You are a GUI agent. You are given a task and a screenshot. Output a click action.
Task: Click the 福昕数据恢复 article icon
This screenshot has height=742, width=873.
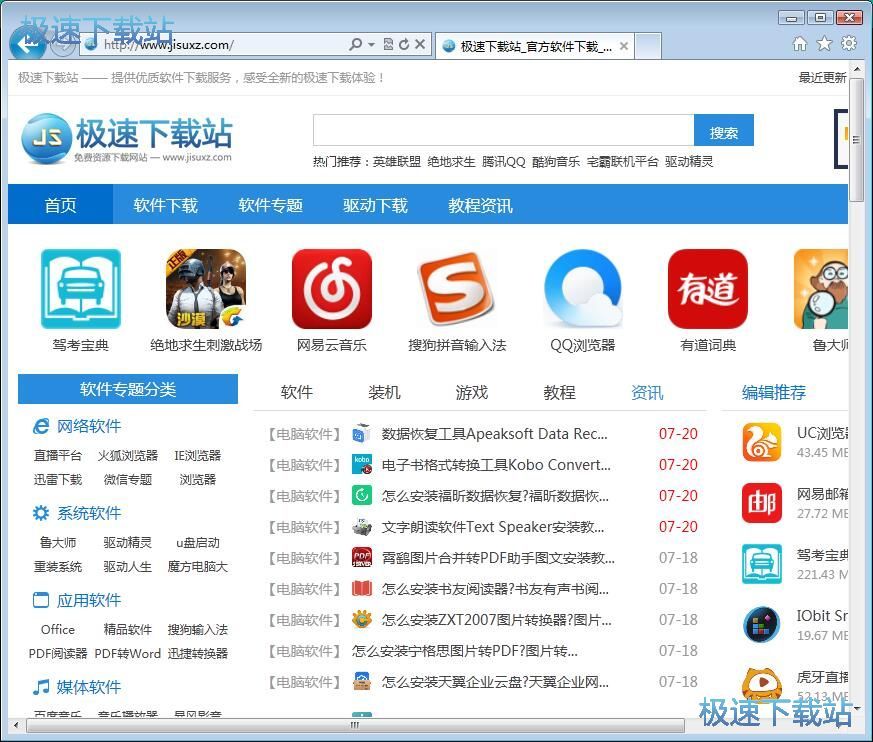click(x=362, y=495)
